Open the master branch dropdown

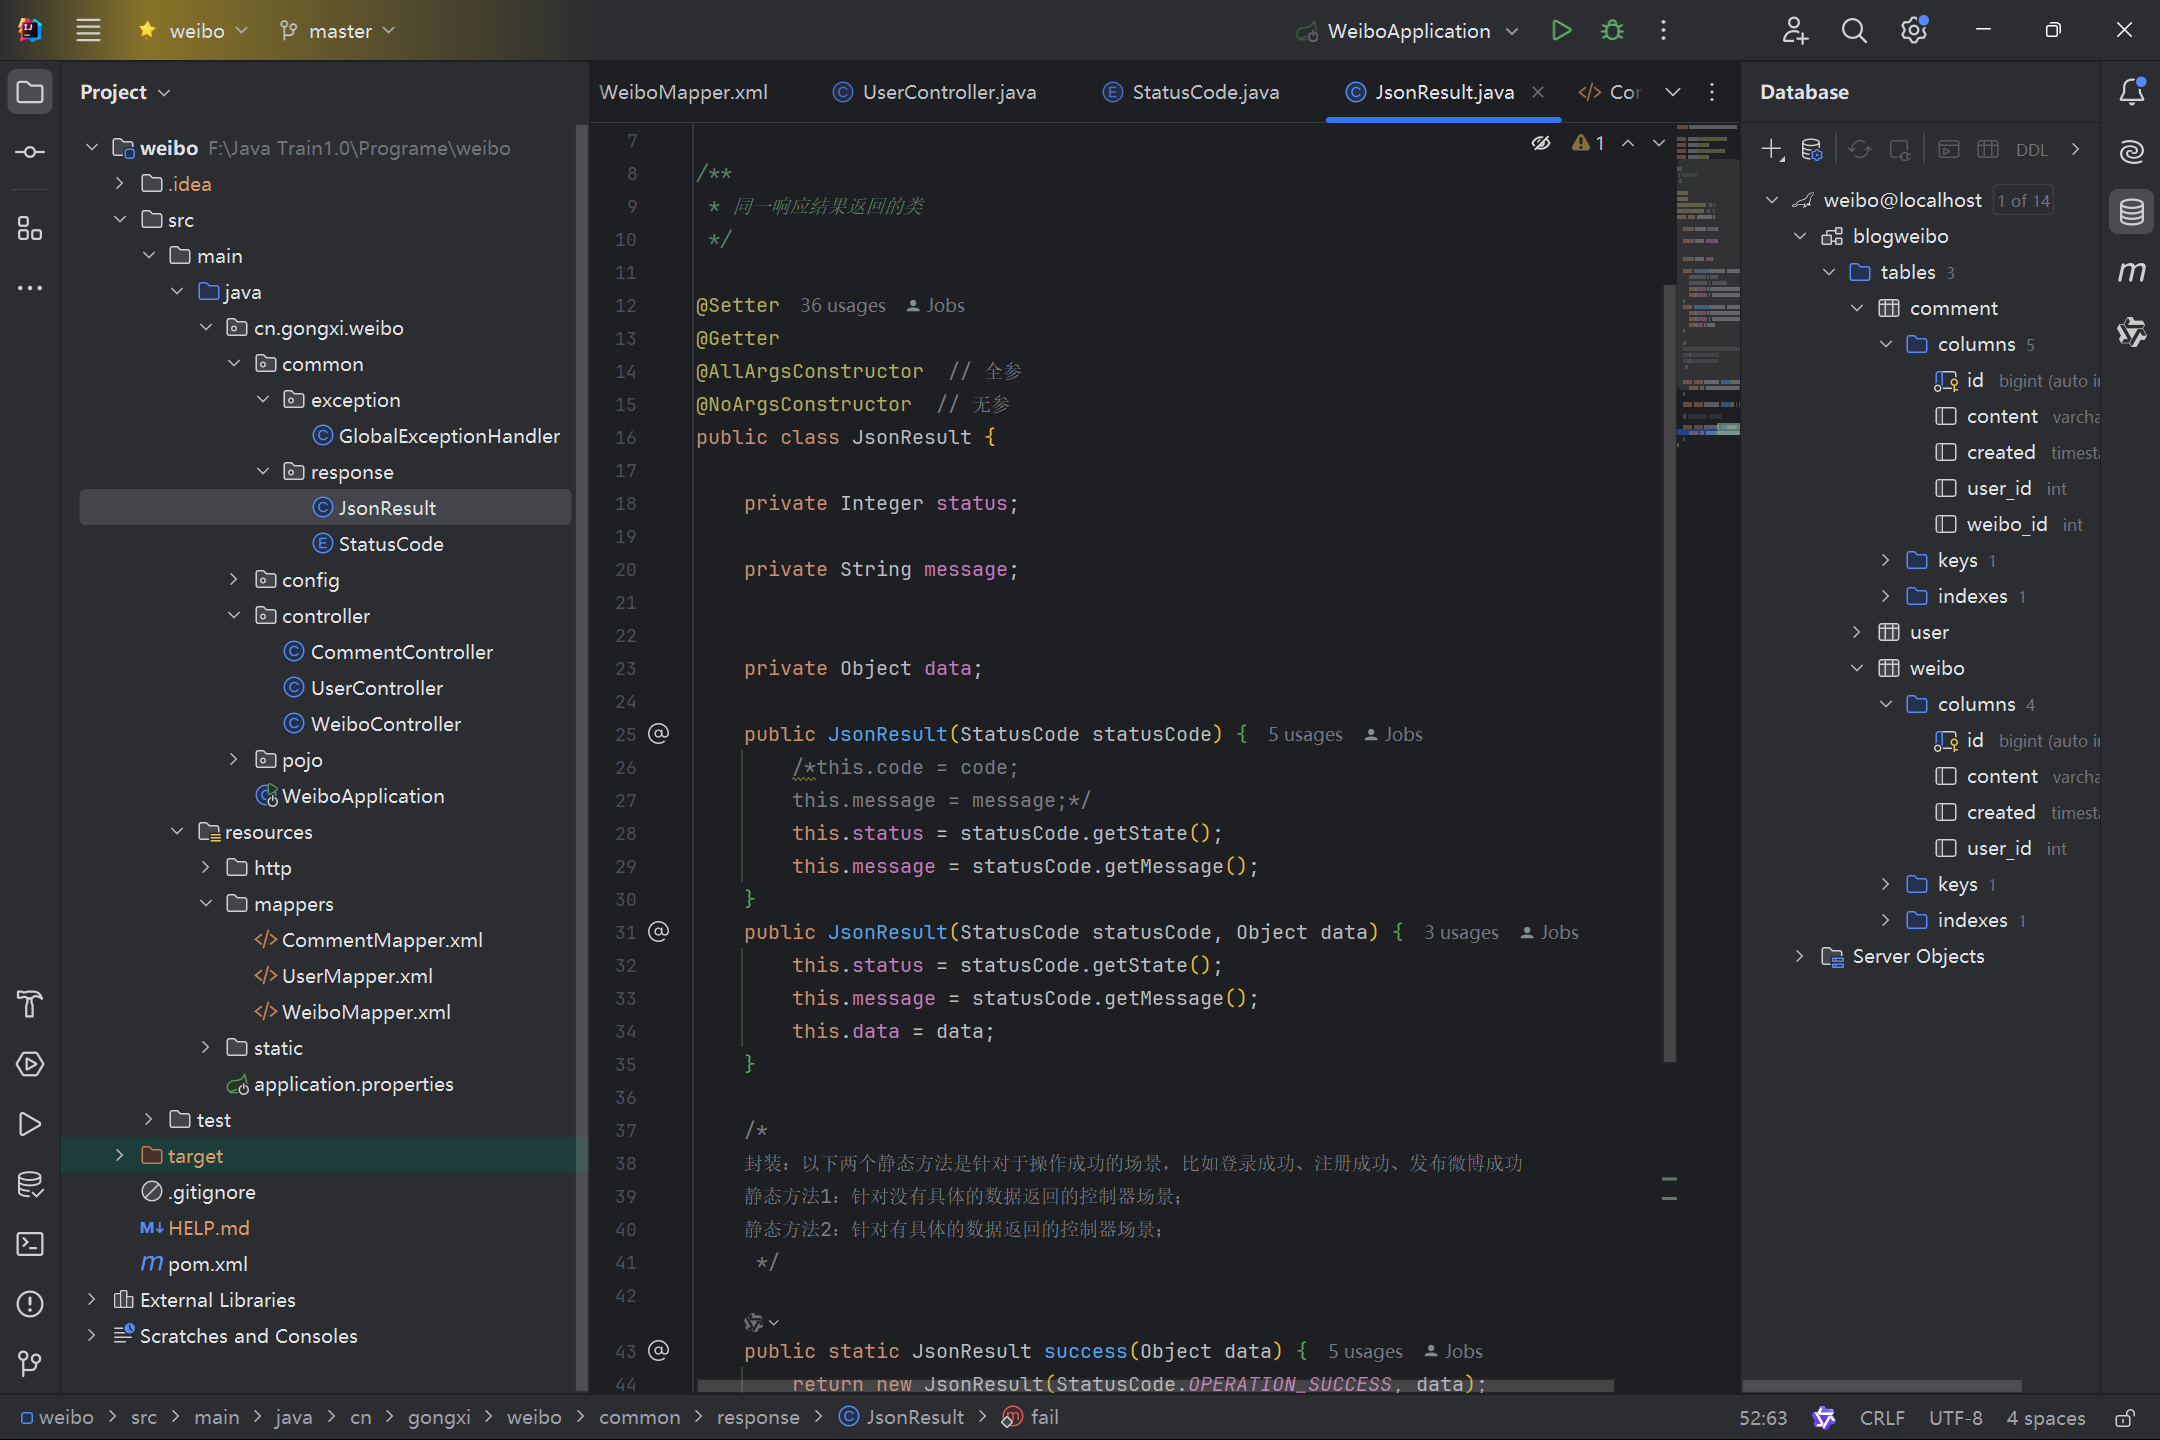pyautogui.click(x=338, y=31)
